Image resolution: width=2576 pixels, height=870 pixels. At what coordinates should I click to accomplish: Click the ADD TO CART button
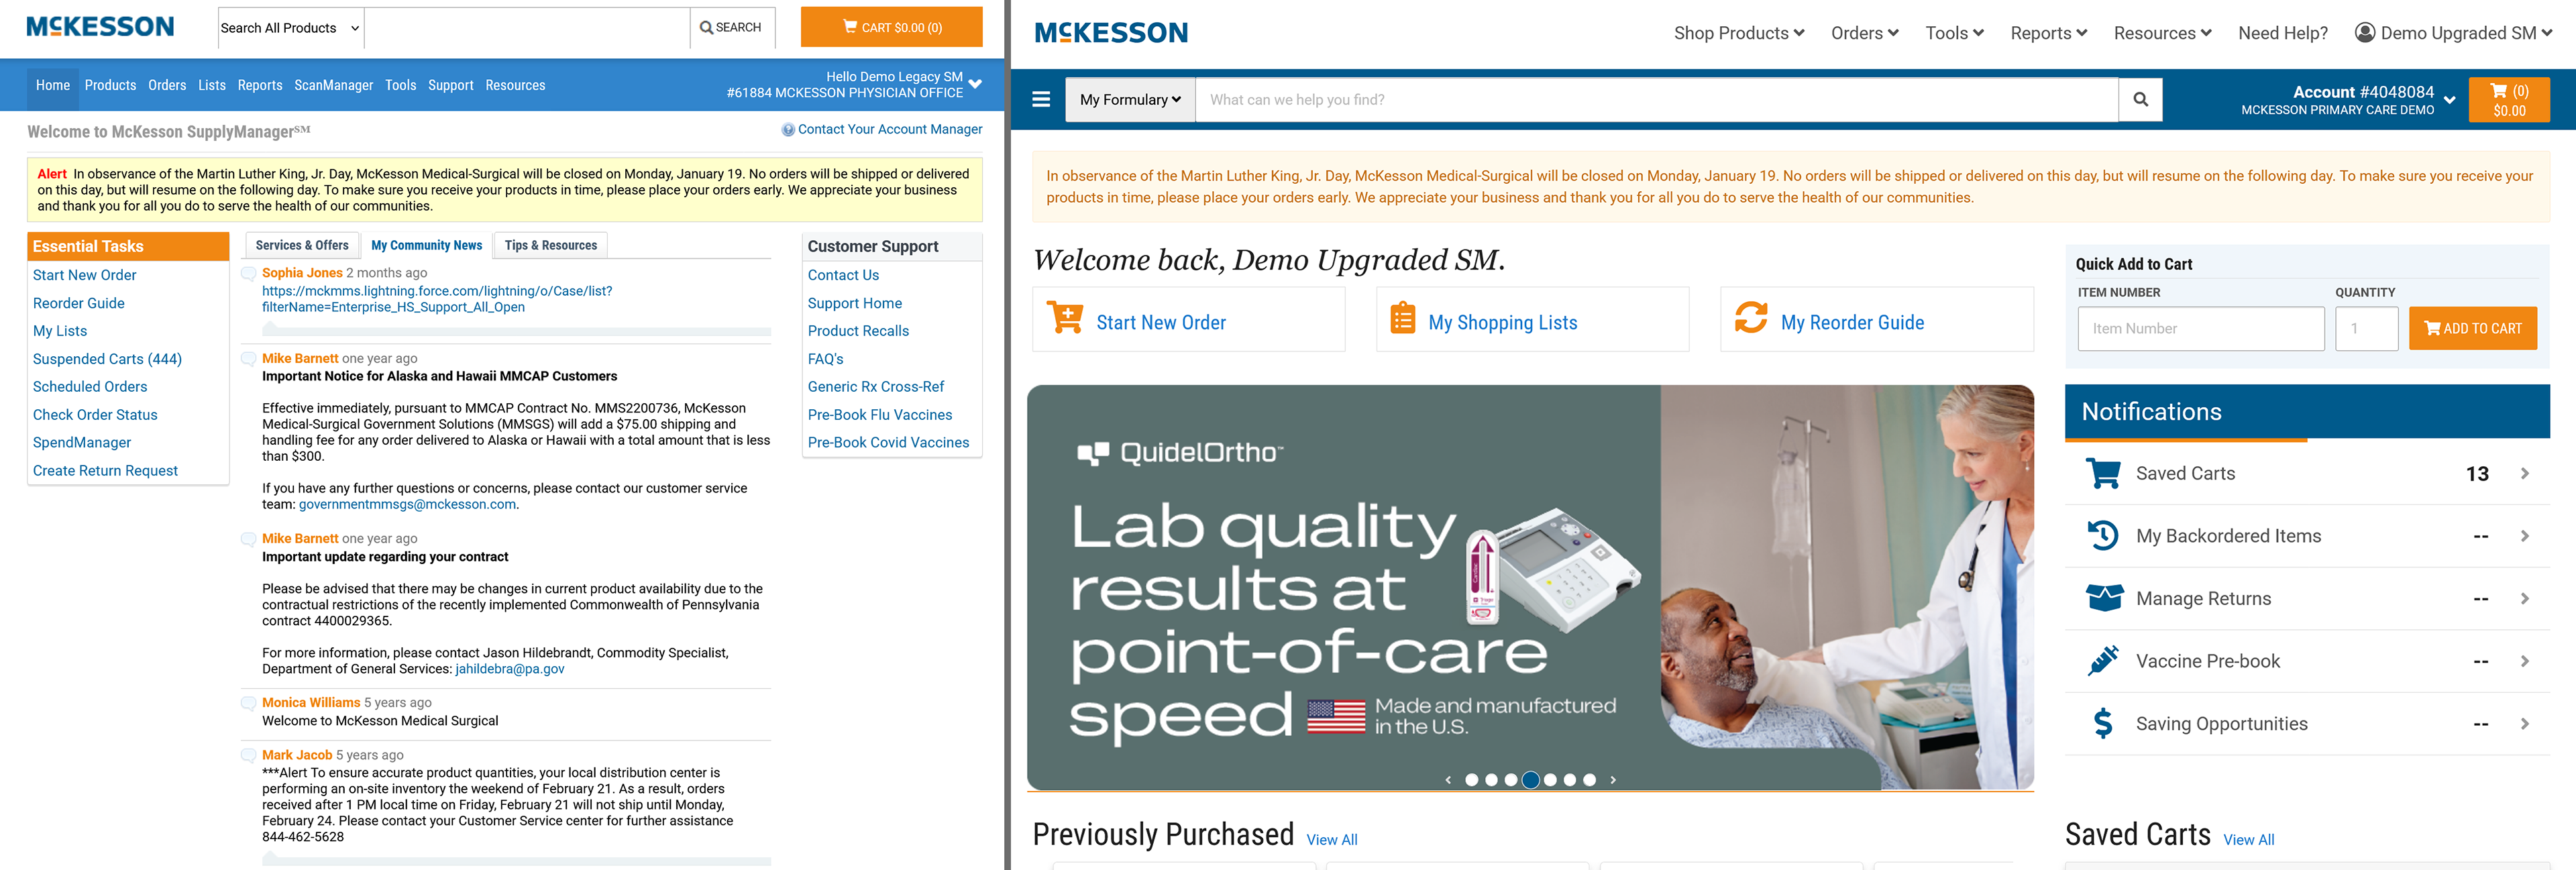2472,328
